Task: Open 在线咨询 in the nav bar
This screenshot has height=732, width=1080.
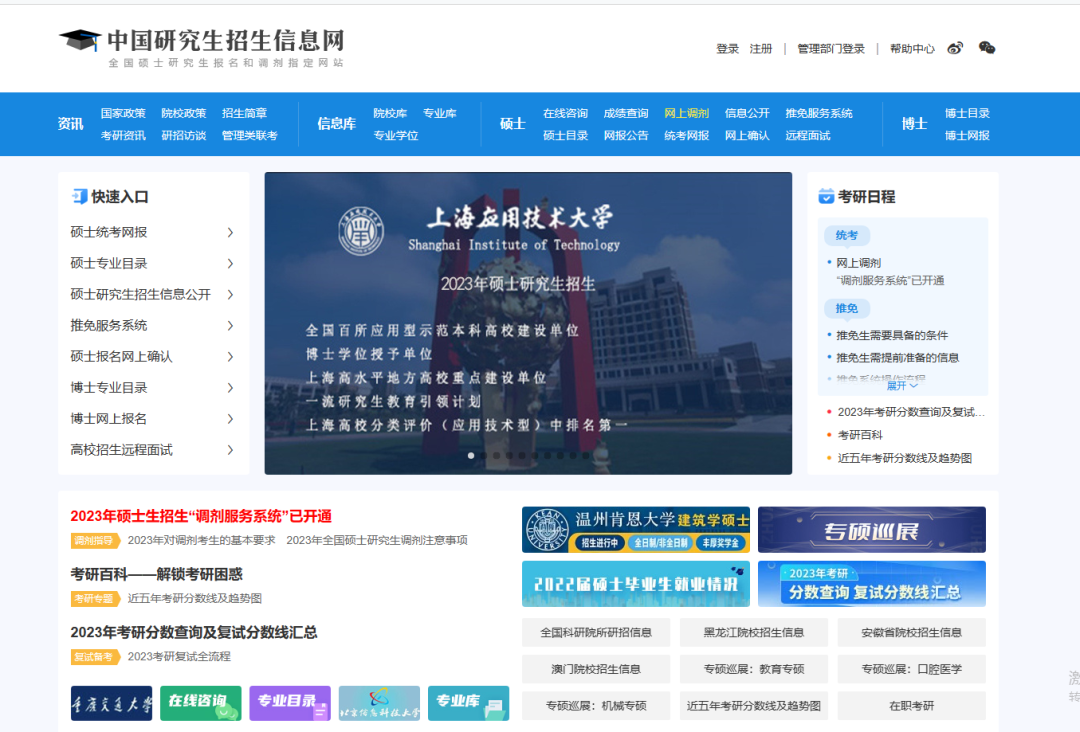Action: [565, 113]
